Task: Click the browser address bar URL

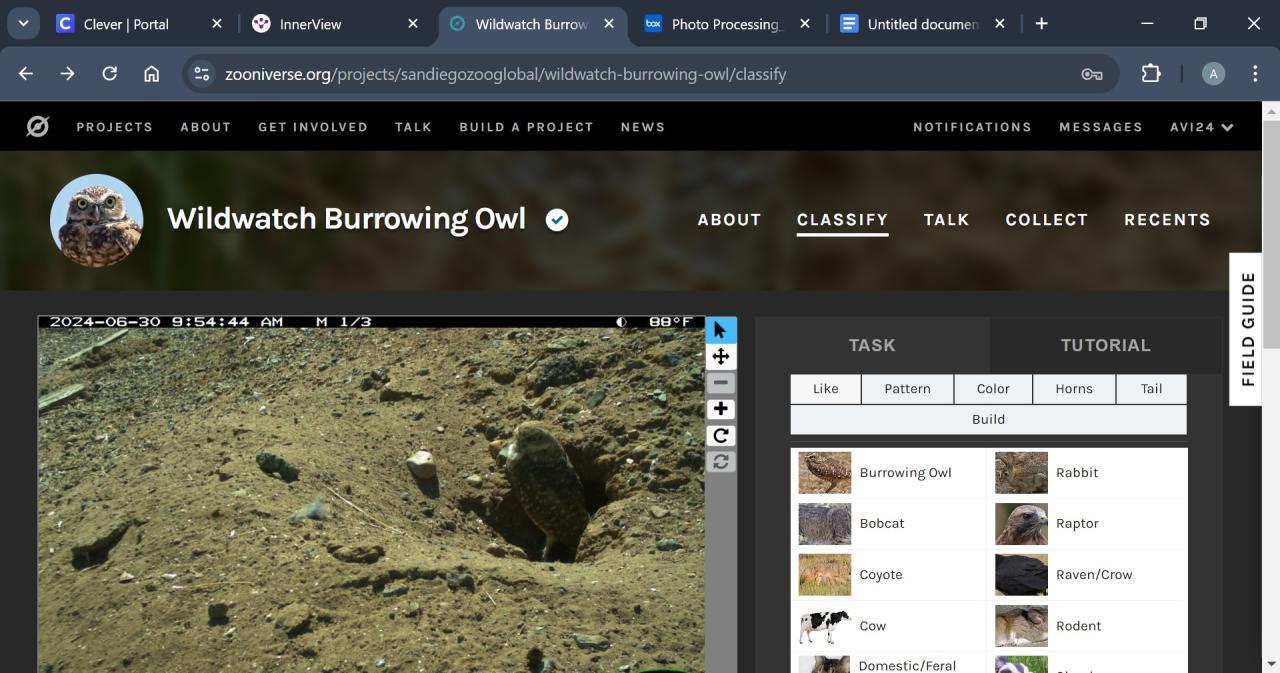Action: tap(506, 74)
